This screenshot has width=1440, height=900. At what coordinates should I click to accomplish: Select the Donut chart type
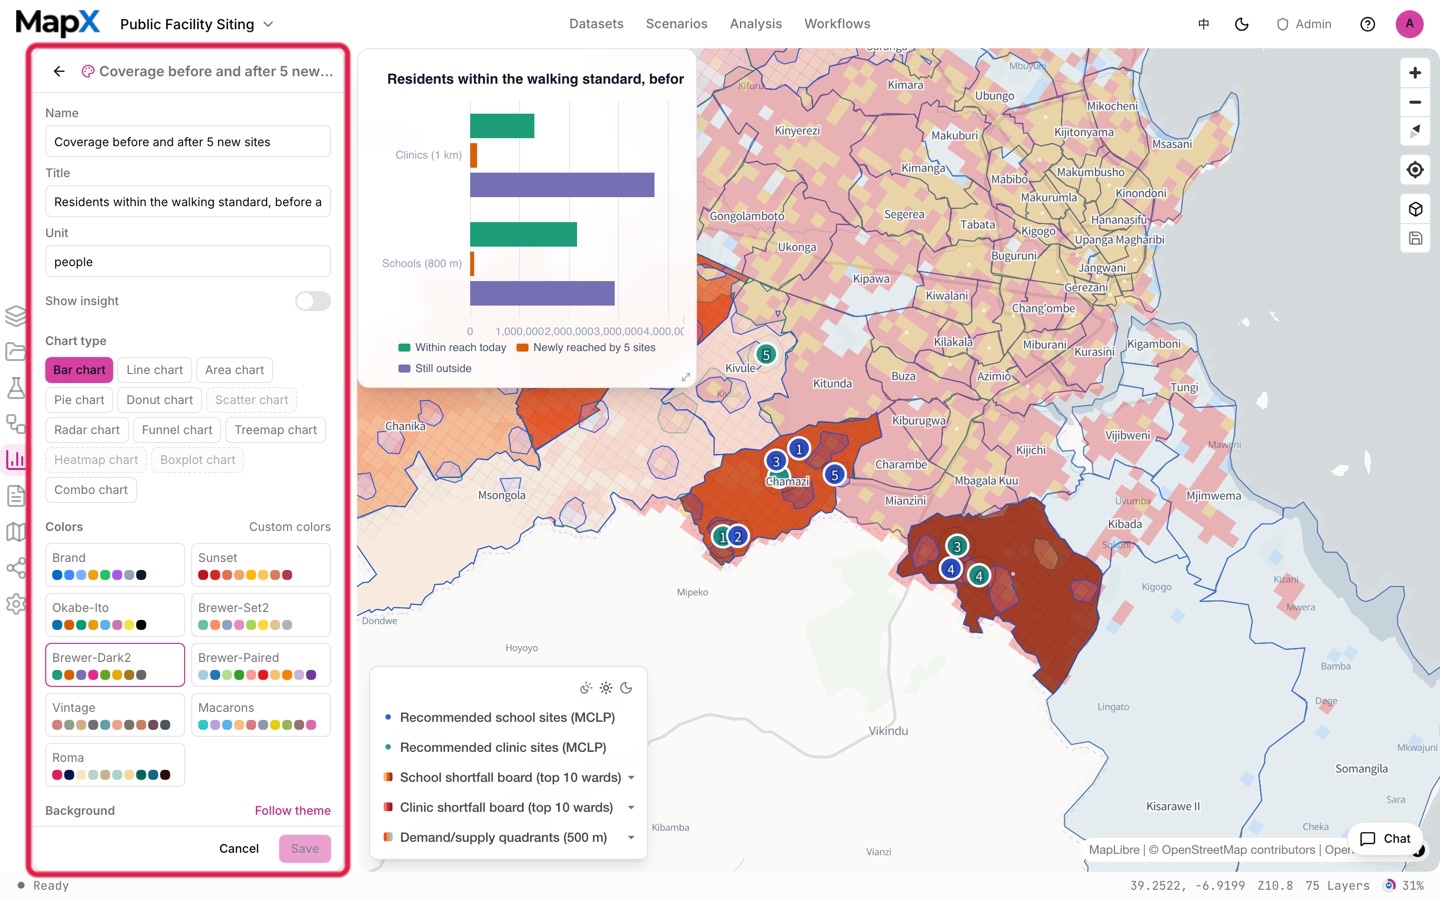click(160, 400)
